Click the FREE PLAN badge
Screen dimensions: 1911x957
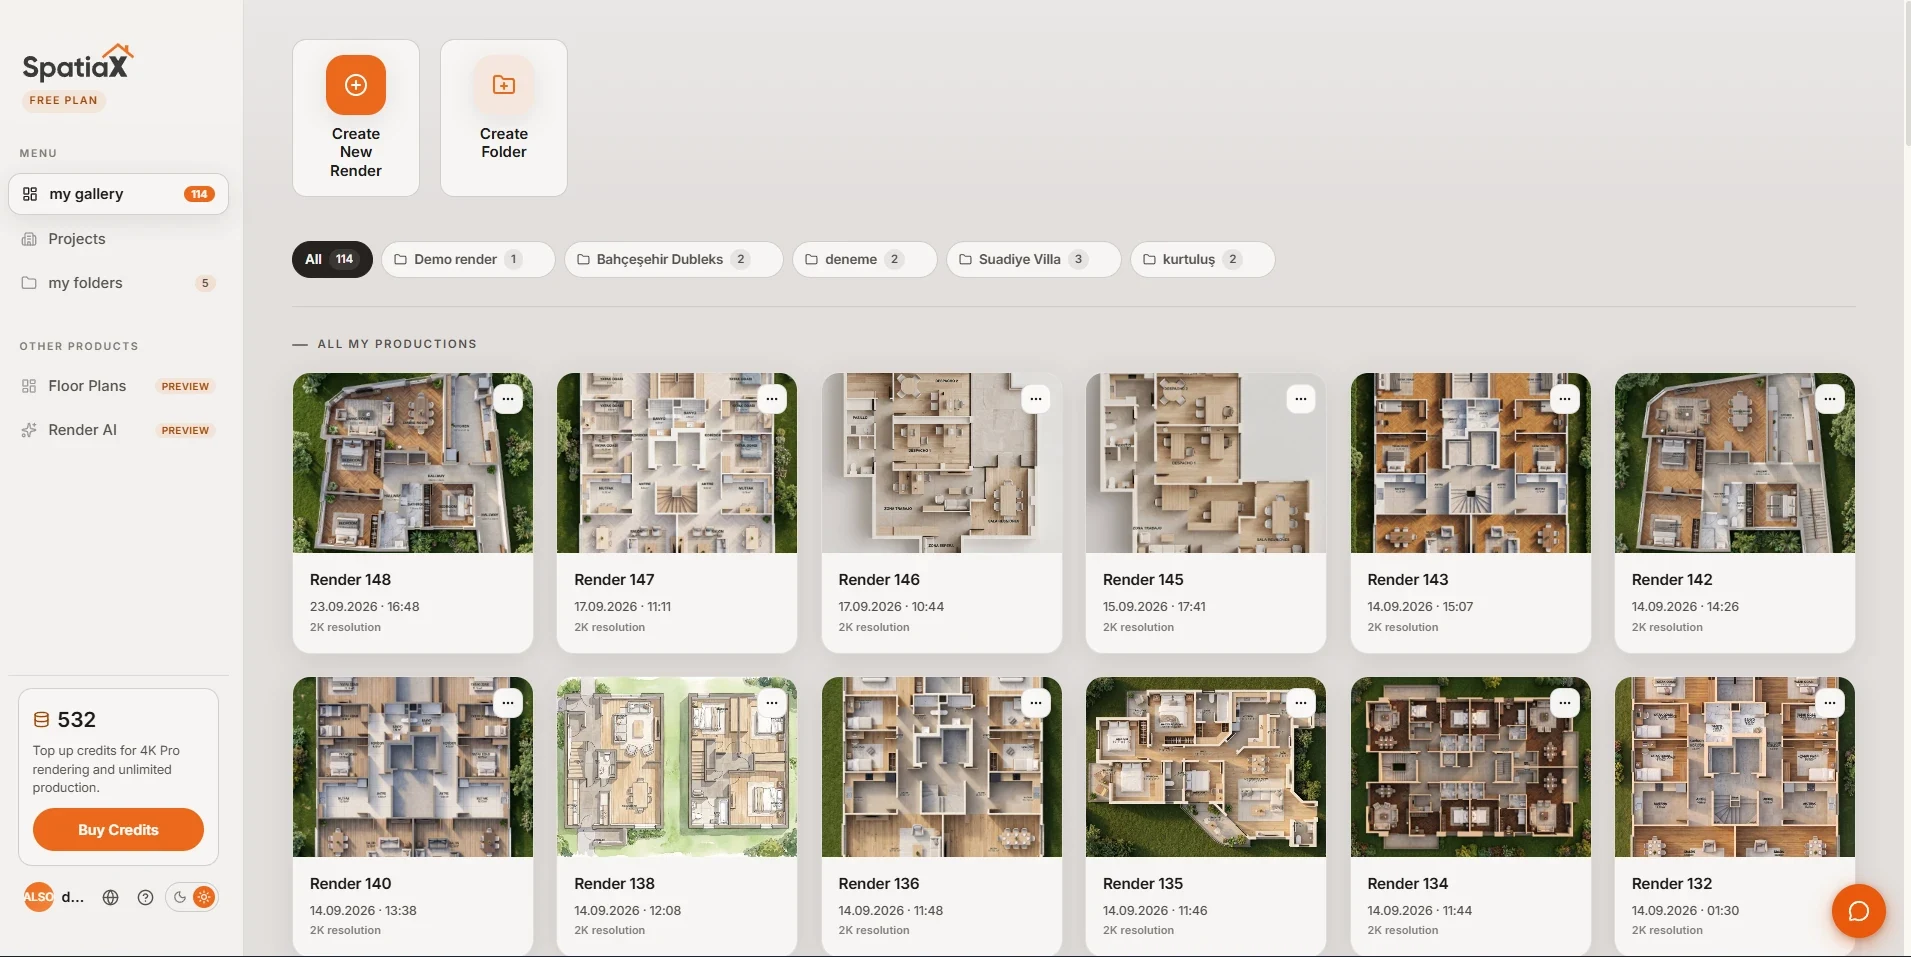click(x=64, y=100)
